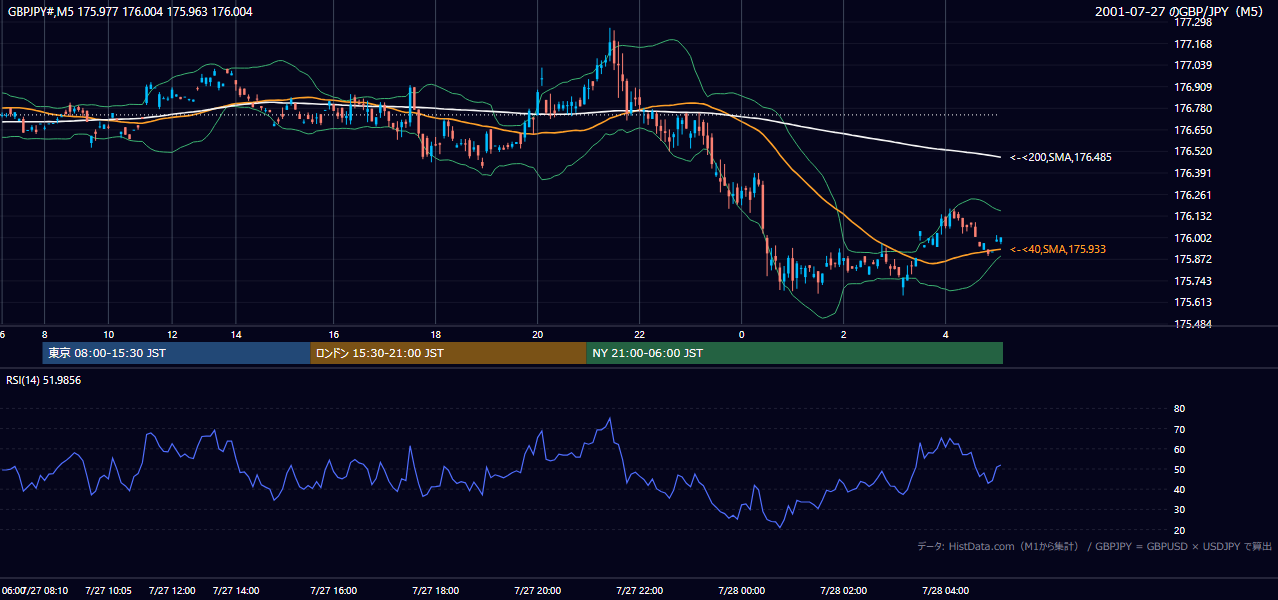Click the HistData.com data source note

point(1095,546)
